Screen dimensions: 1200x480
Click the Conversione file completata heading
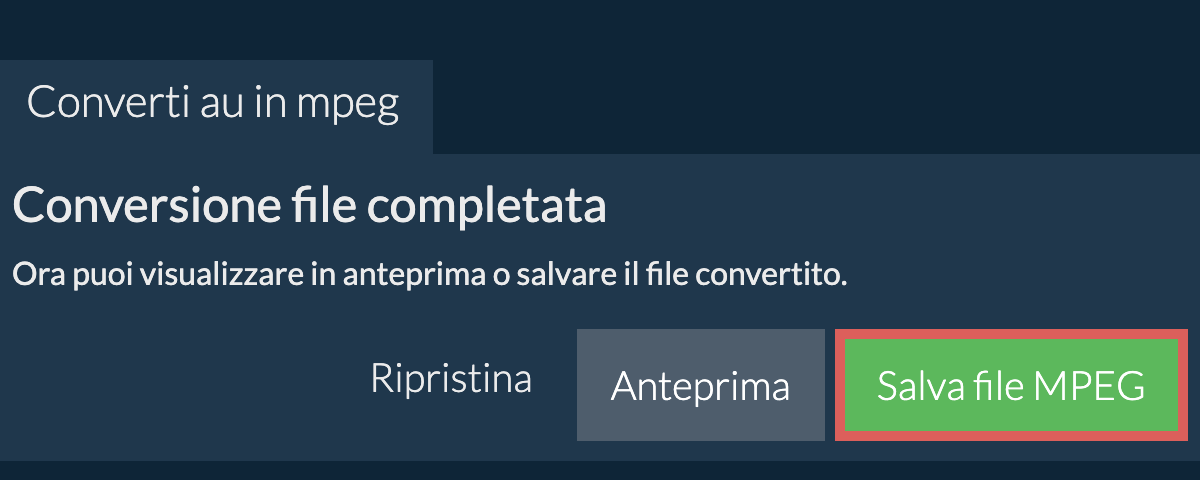tap(310, 208)
